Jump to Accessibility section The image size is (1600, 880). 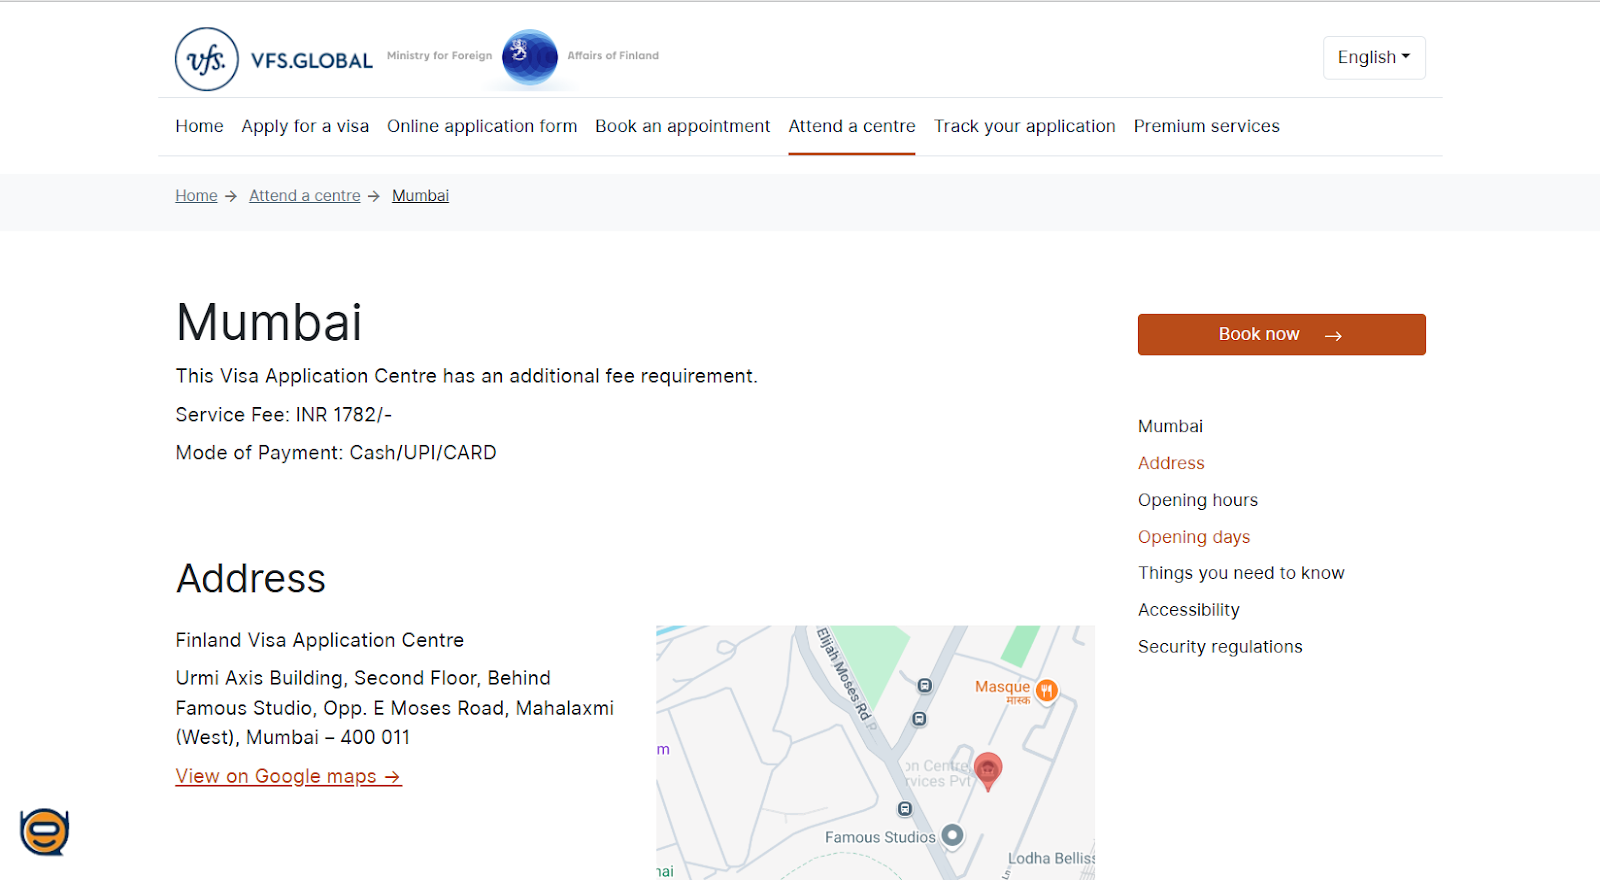[1188, 610]
